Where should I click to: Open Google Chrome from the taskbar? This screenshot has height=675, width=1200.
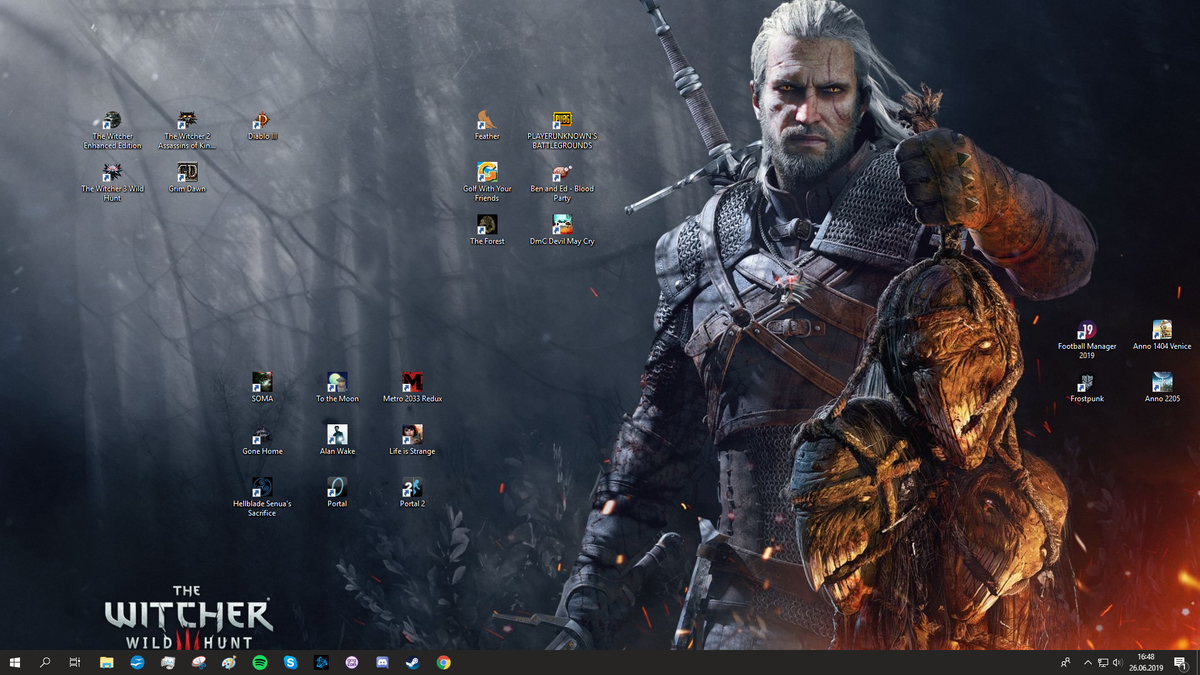pos(443,662)
